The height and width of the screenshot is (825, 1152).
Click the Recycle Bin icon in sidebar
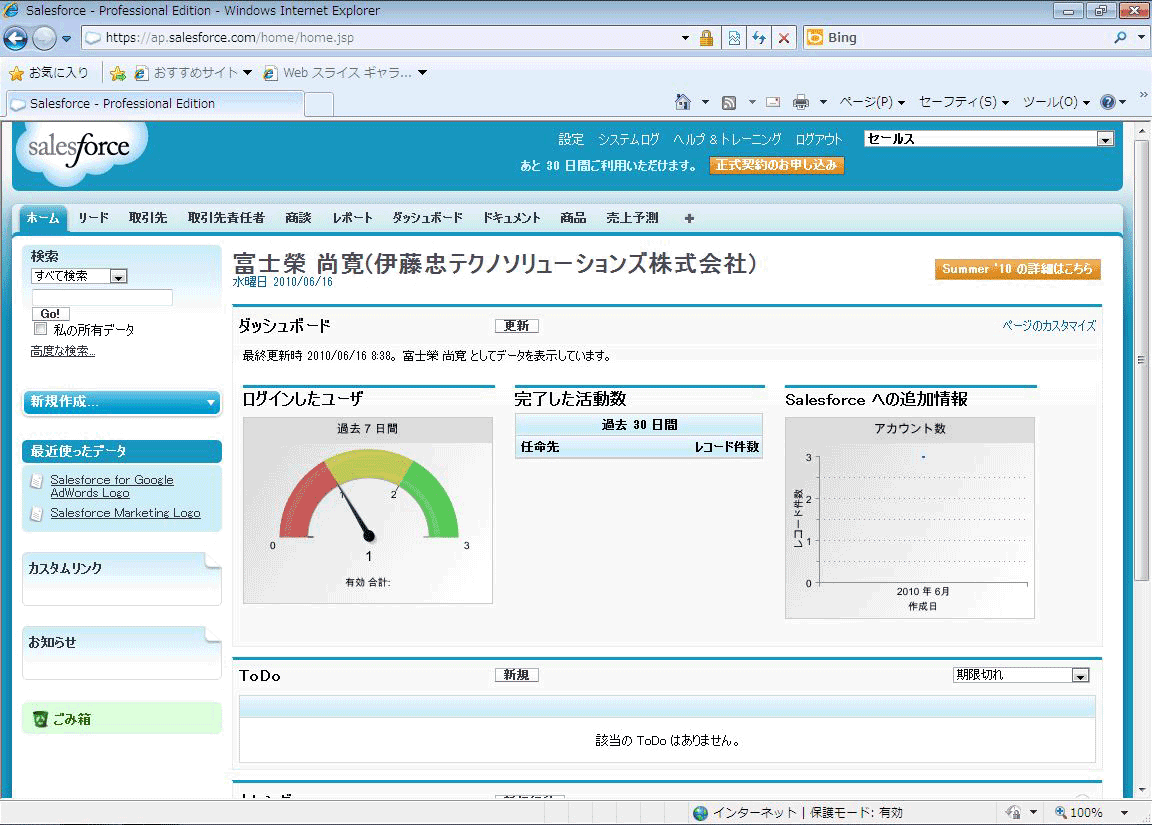coord(40,719)
